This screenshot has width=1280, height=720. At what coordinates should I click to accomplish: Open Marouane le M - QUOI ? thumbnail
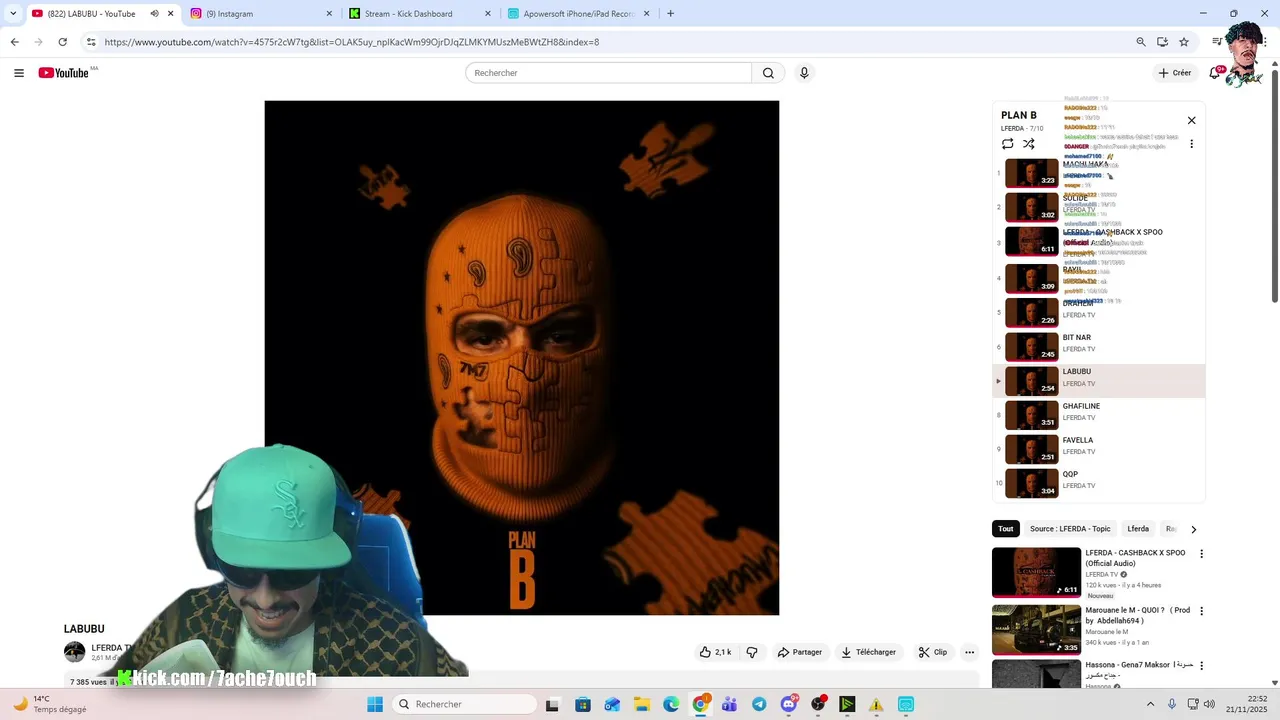(x=1036, y=629)
